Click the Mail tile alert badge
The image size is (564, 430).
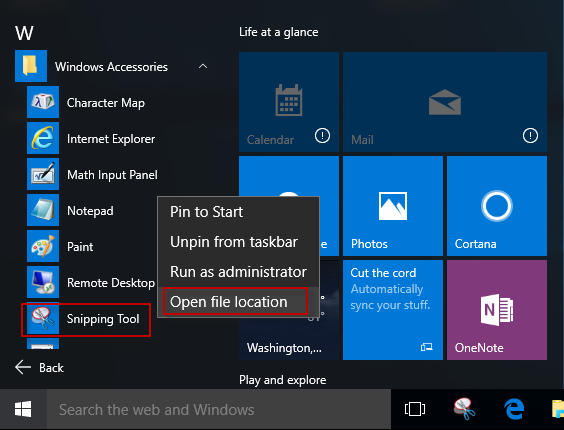click(530, 136)
